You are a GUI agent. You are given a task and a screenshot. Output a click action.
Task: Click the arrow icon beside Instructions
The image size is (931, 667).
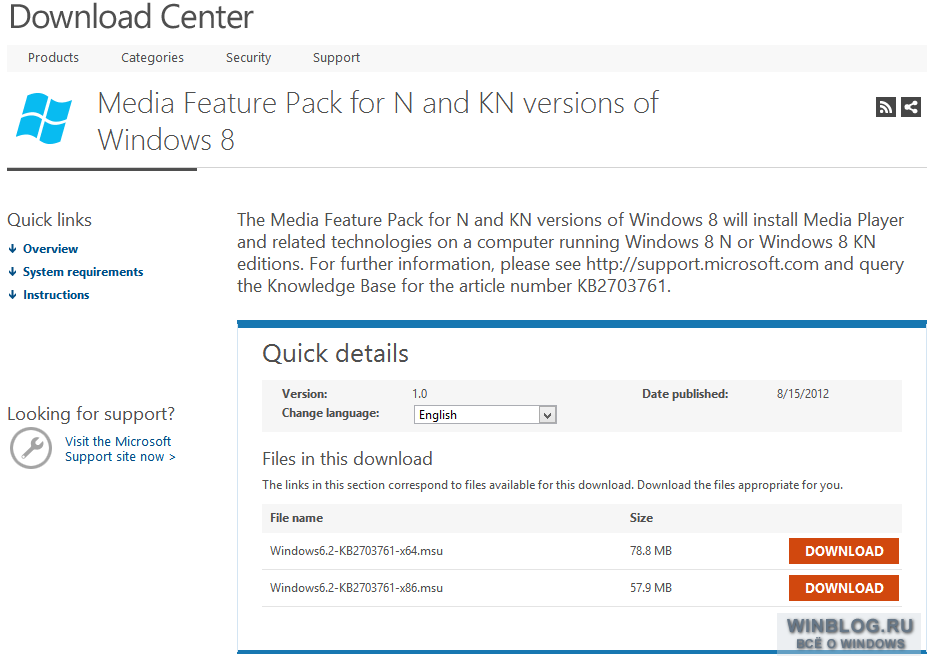(x=12, y=295)
